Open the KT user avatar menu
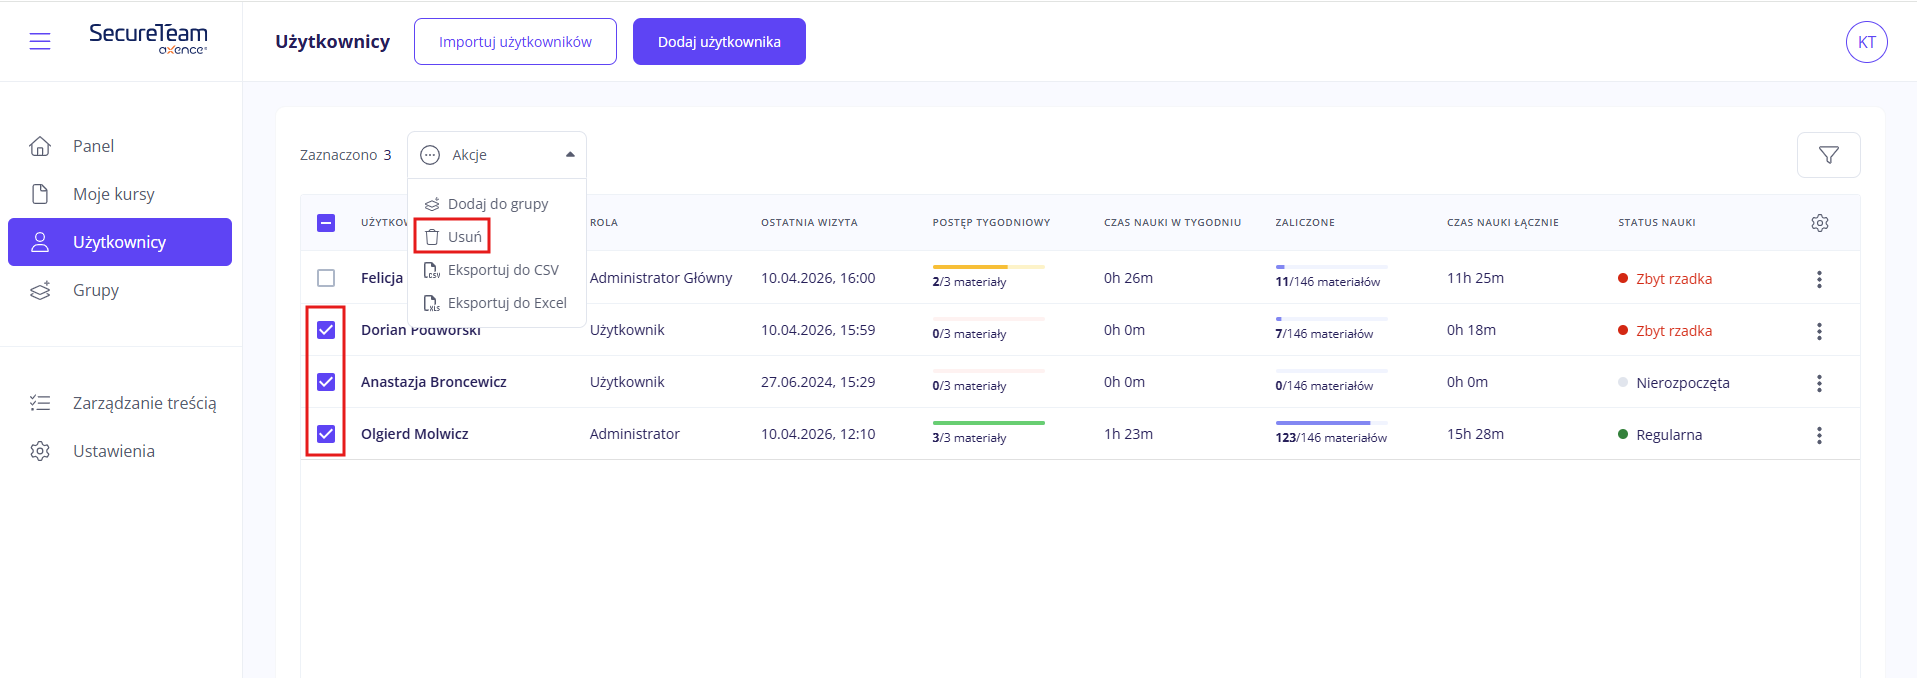1917x678 pixels. click(x=1866, y=42)
